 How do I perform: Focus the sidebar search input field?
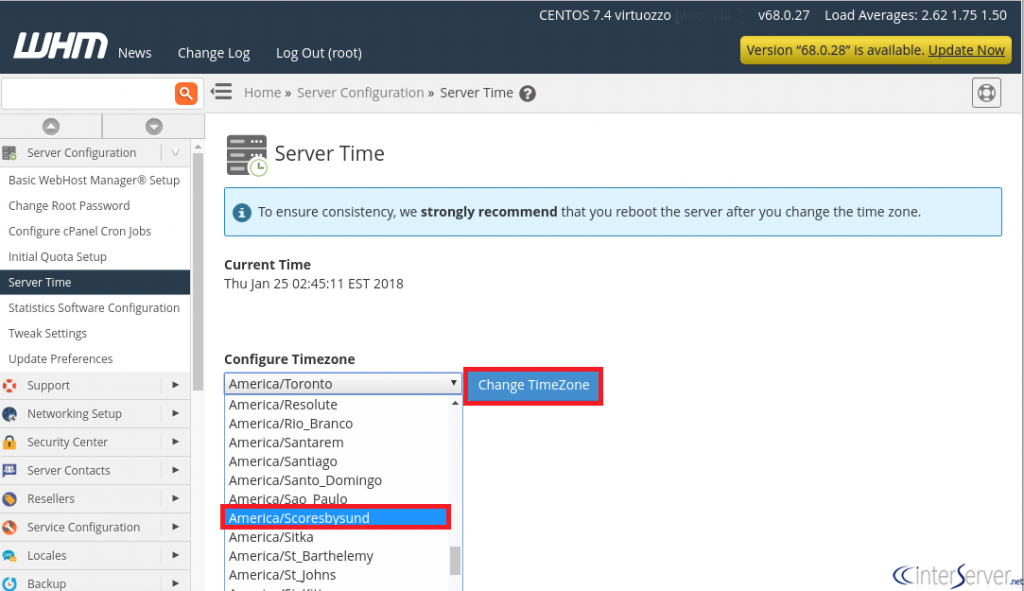pyautogui.click(x=88, y=93)
